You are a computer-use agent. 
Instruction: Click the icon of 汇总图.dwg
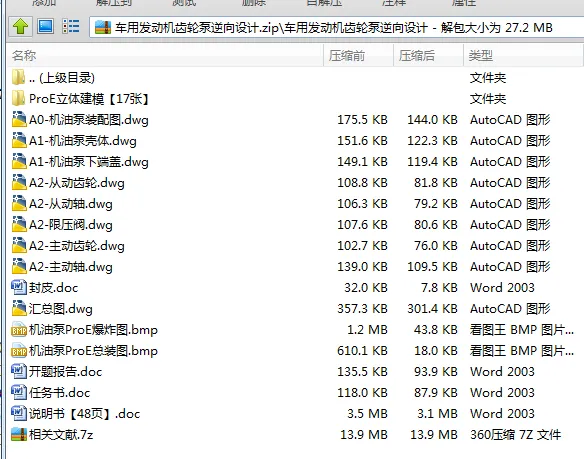pos(19,308)
